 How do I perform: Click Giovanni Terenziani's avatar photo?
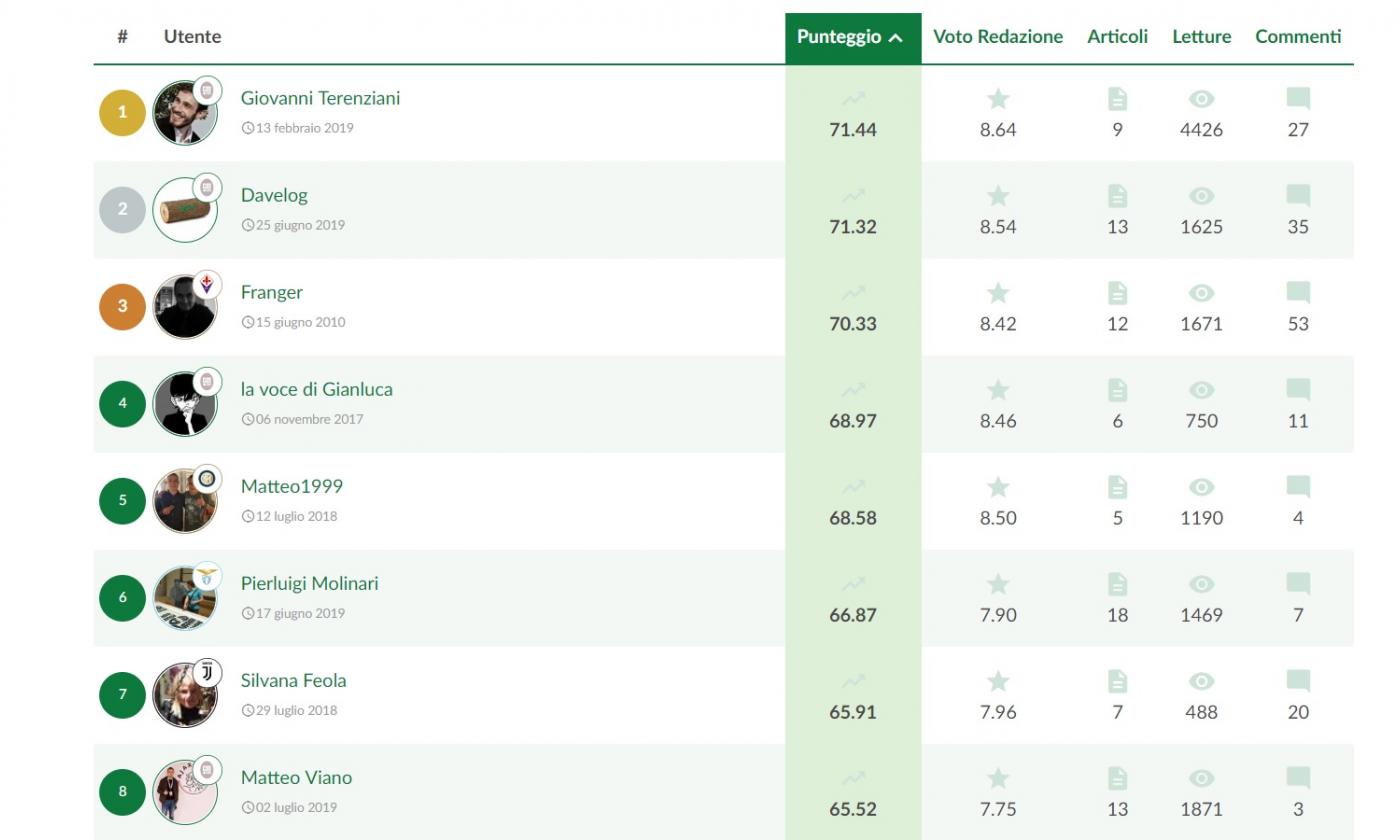pos(185,113)
